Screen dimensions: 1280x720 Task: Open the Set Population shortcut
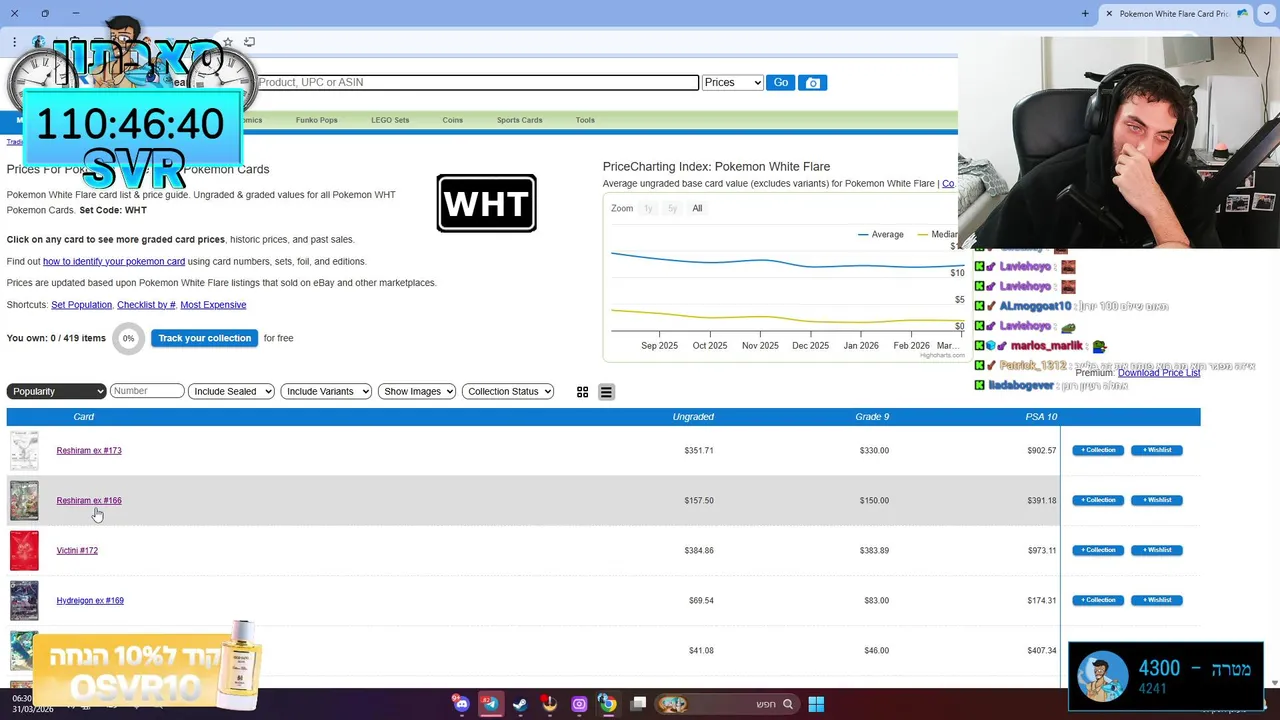click(81, 305)
